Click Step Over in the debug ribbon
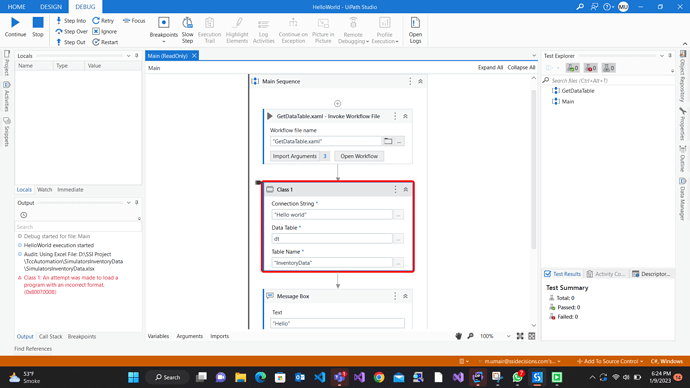Screen dimensions: 690x388 71,32
